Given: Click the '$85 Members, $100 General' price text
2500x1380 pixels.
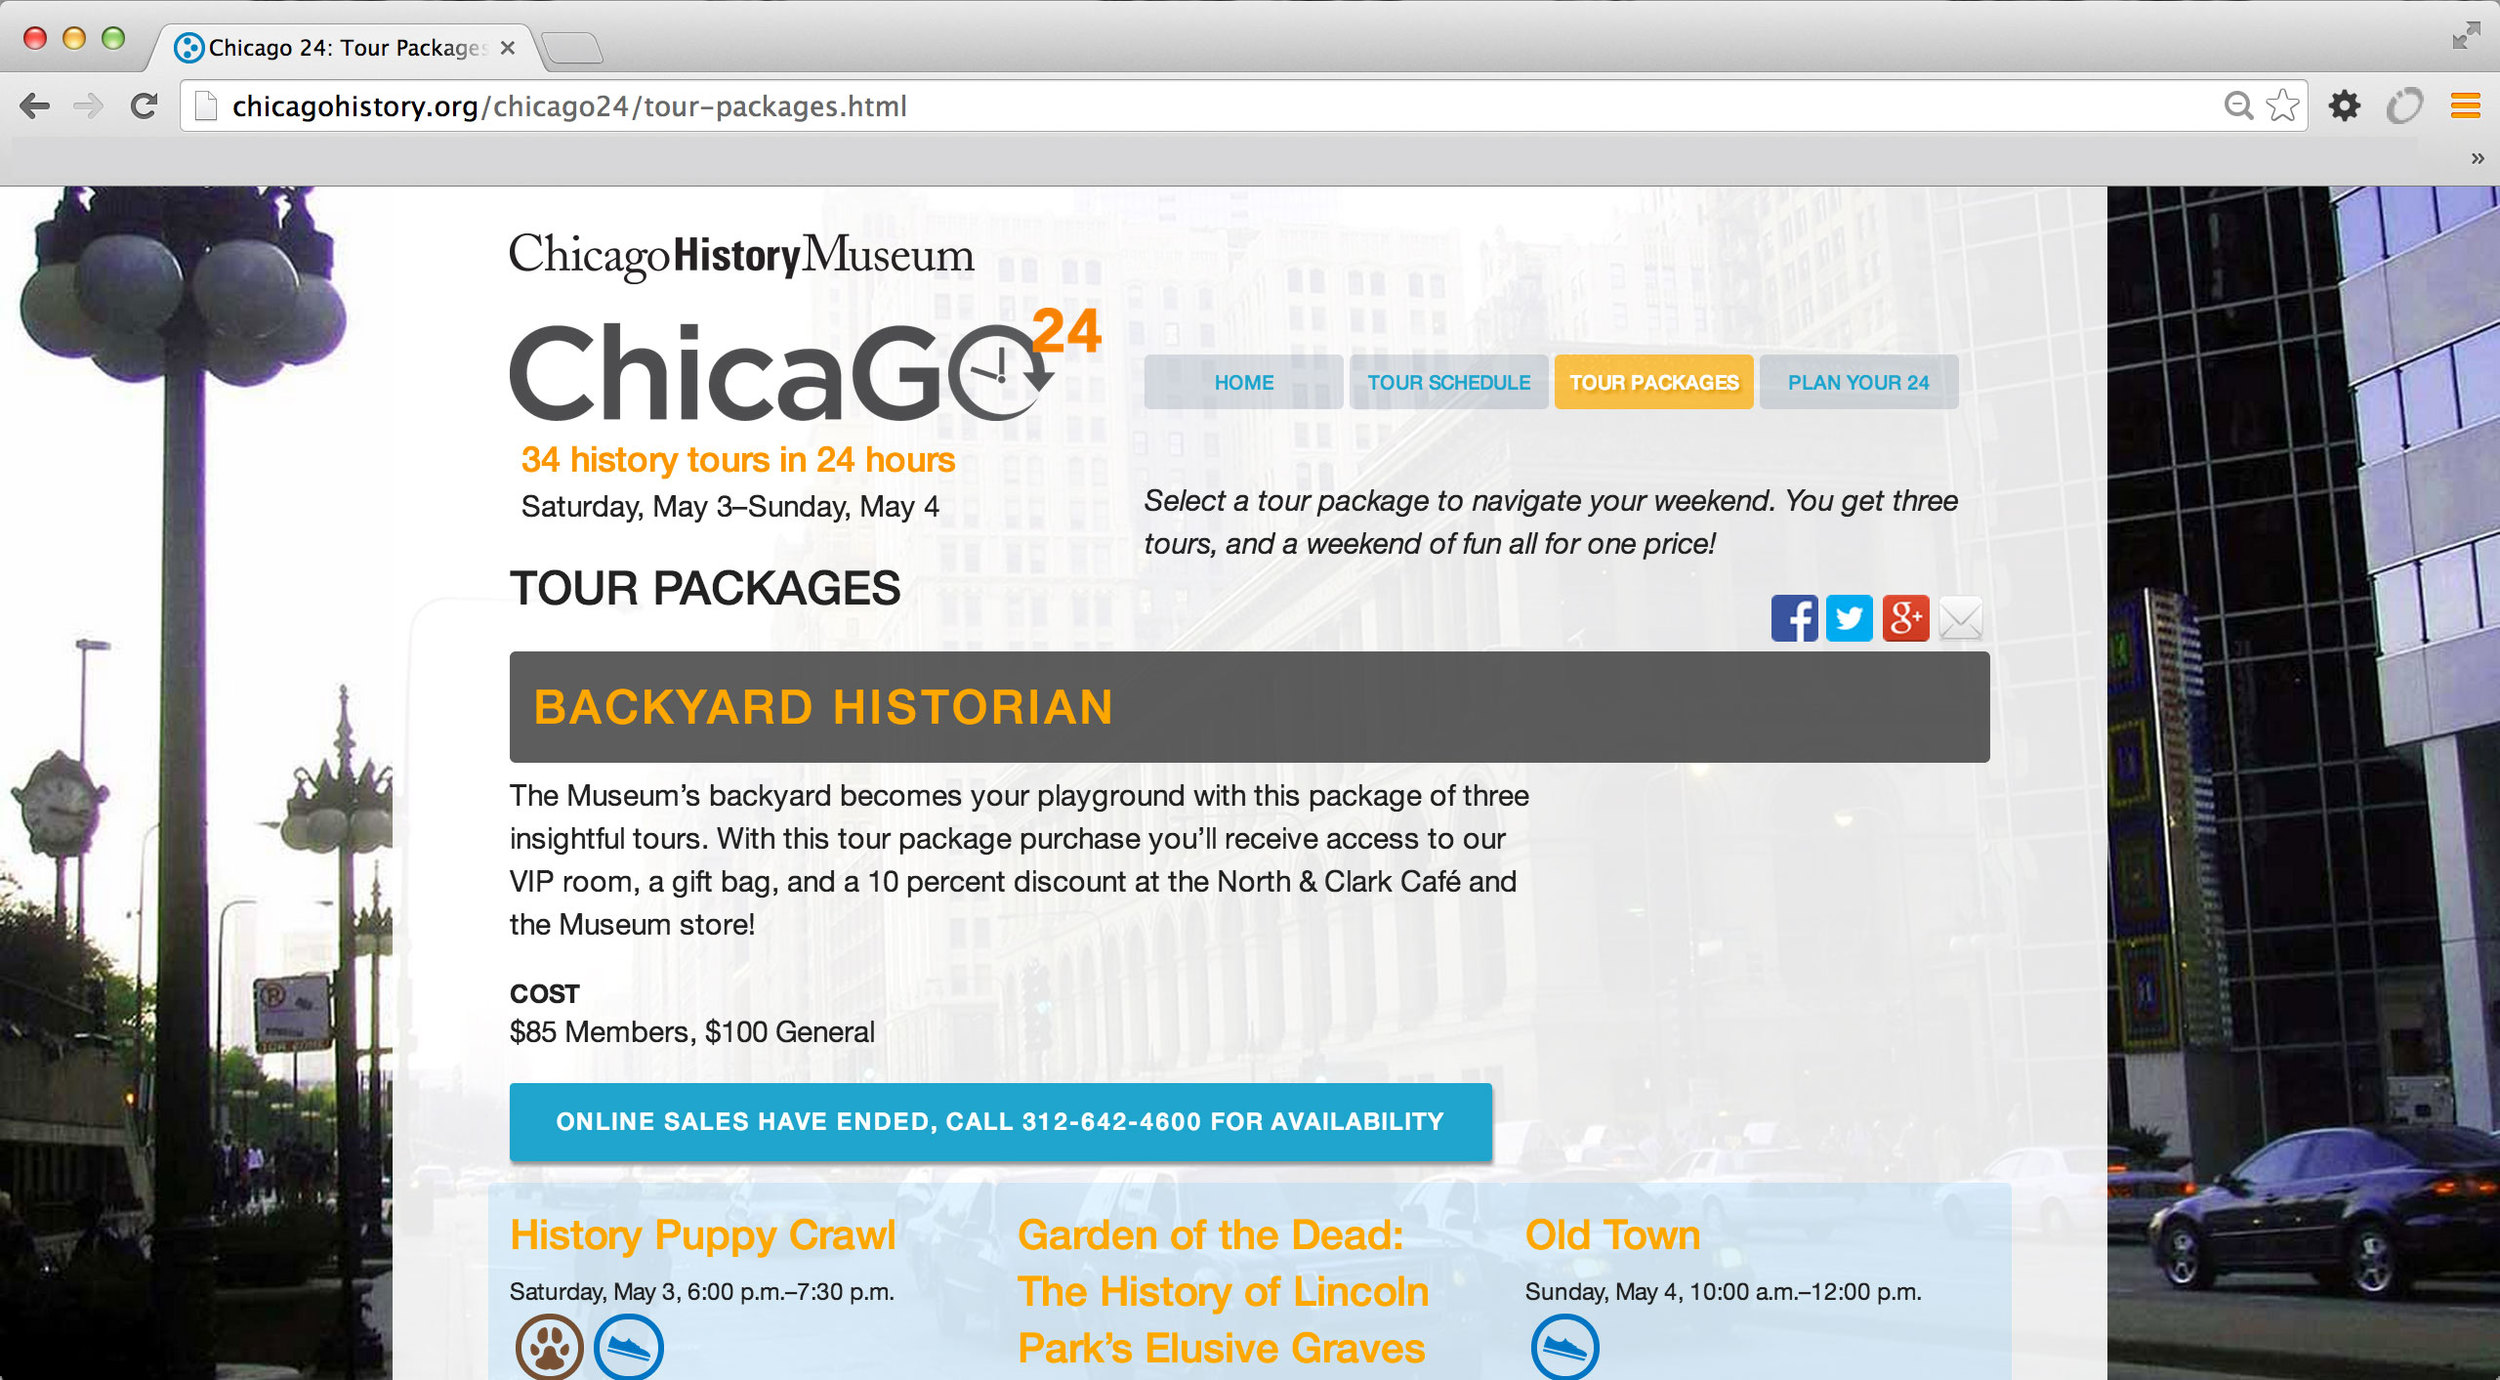Looking at the screenshot, I should pyautogui.click(x=692, y=1032).
